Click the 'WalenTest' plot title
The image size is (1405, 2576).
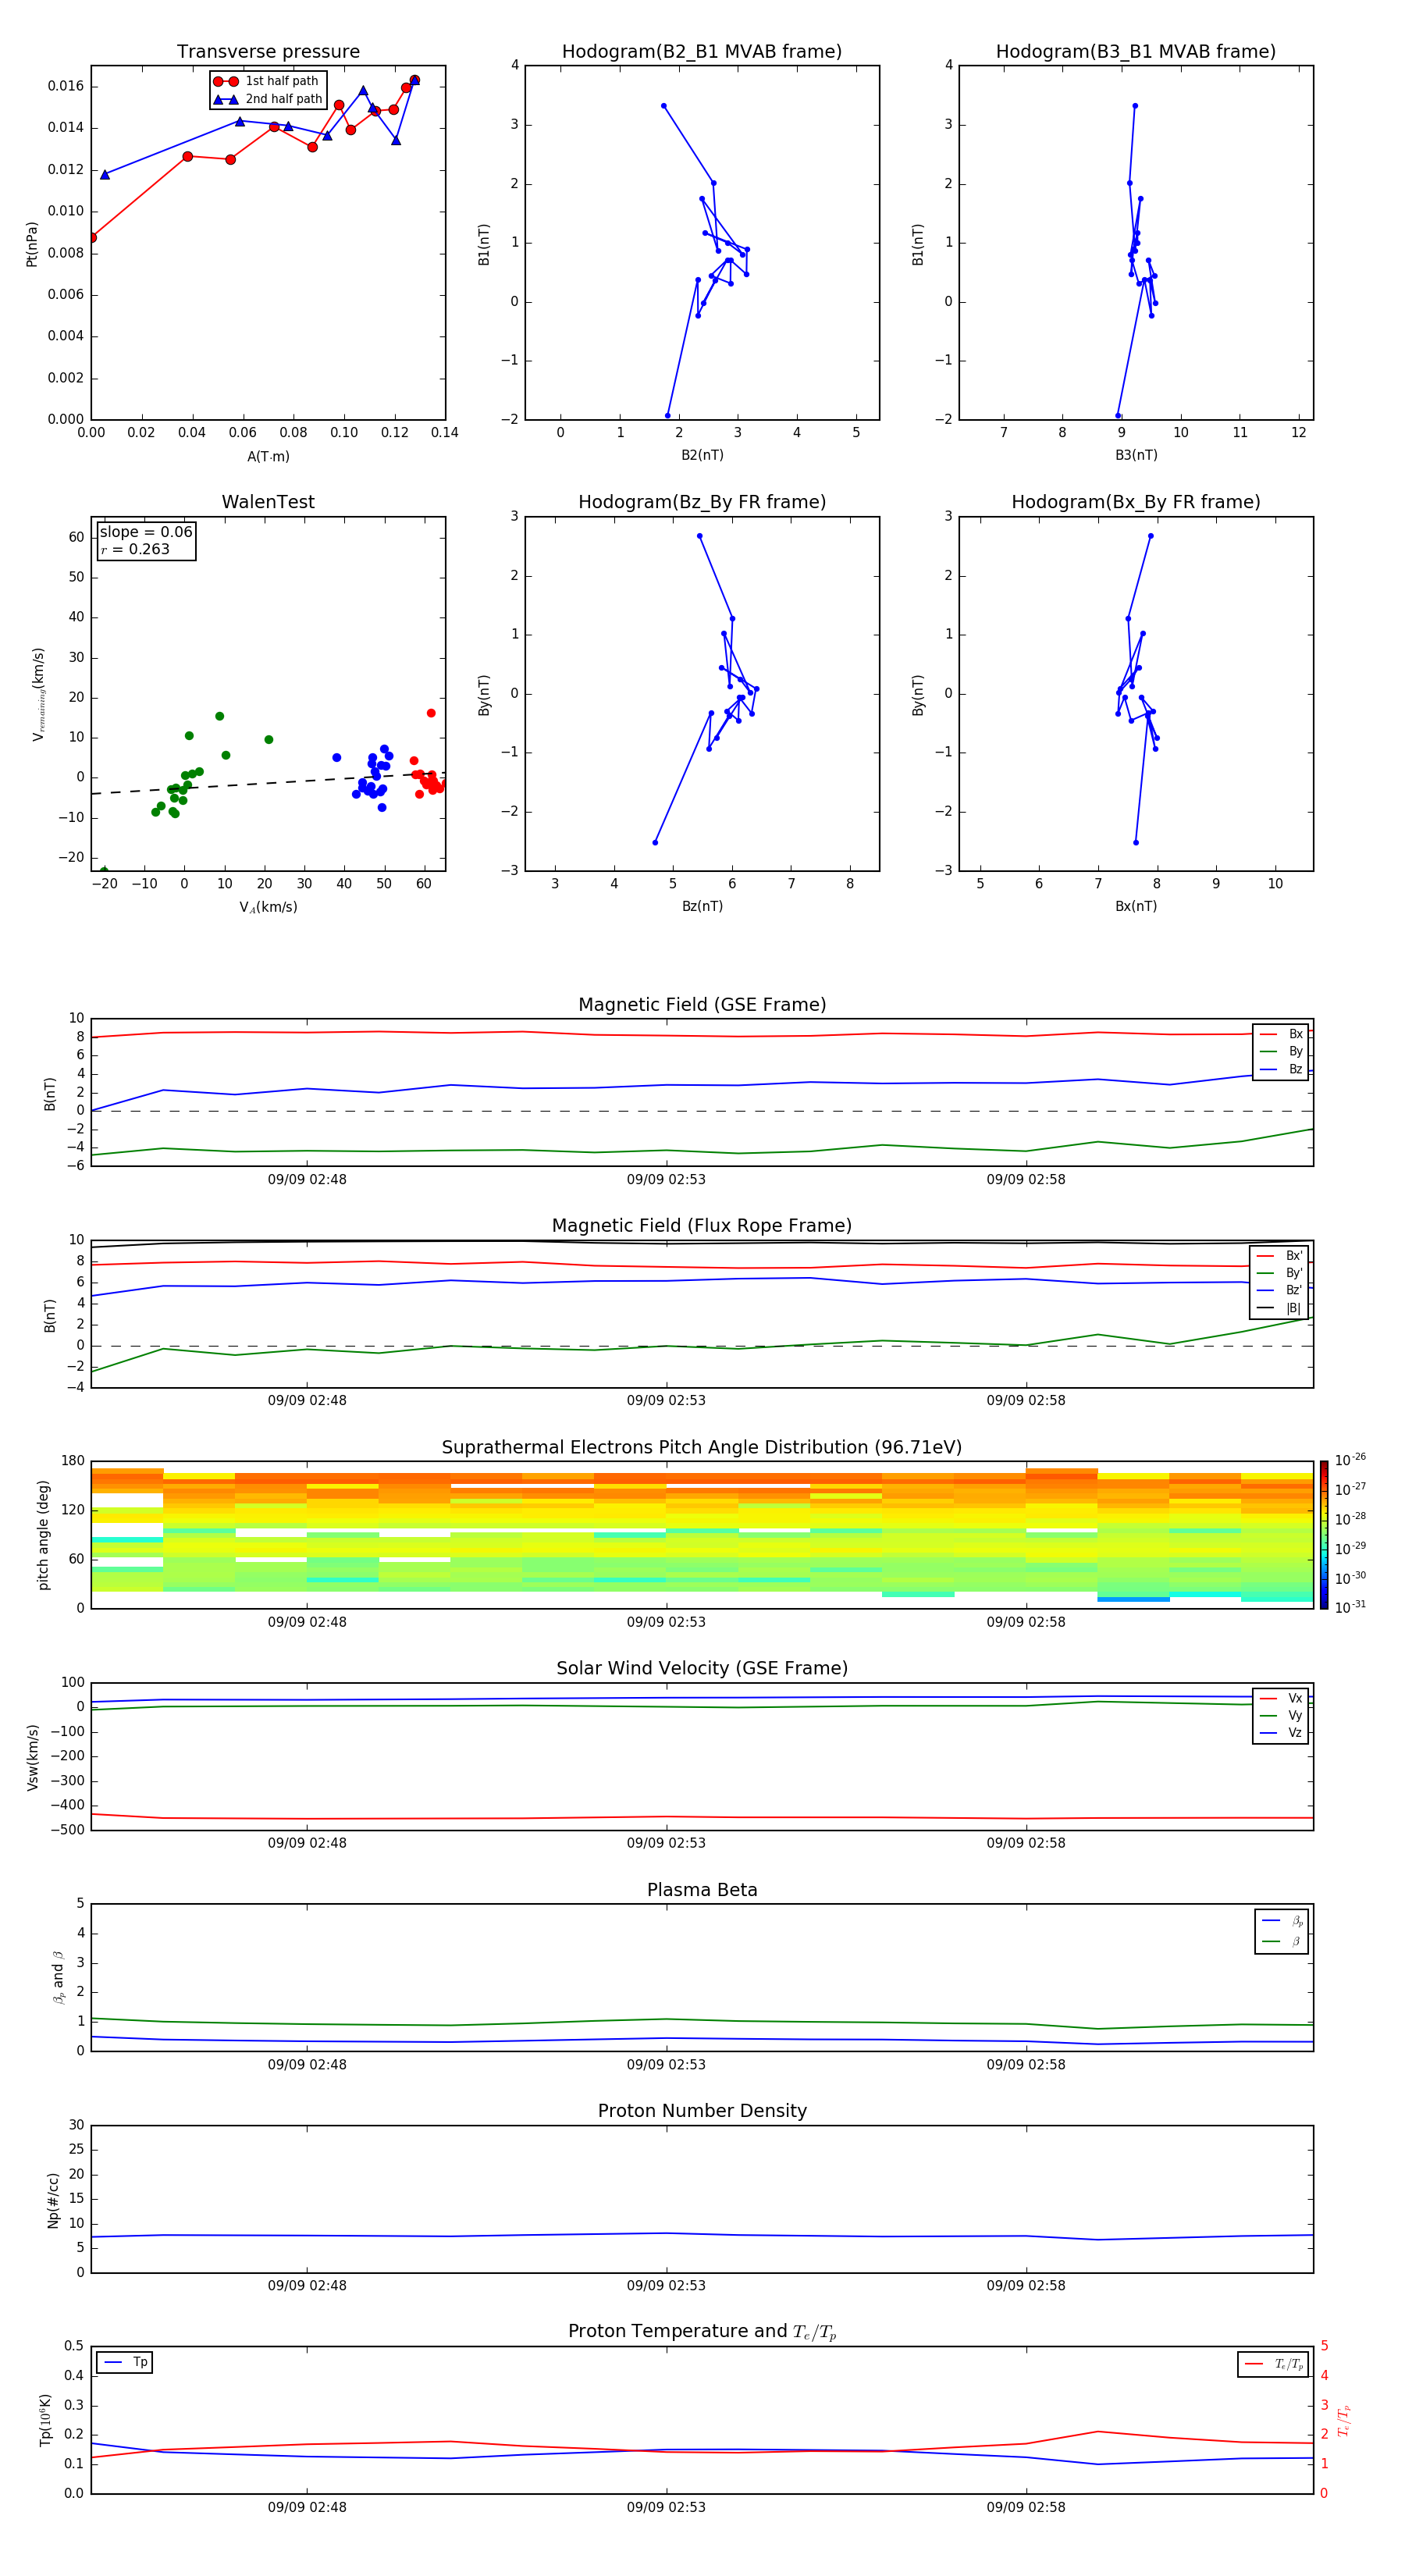pyautogui.click(x=268, y=502)
